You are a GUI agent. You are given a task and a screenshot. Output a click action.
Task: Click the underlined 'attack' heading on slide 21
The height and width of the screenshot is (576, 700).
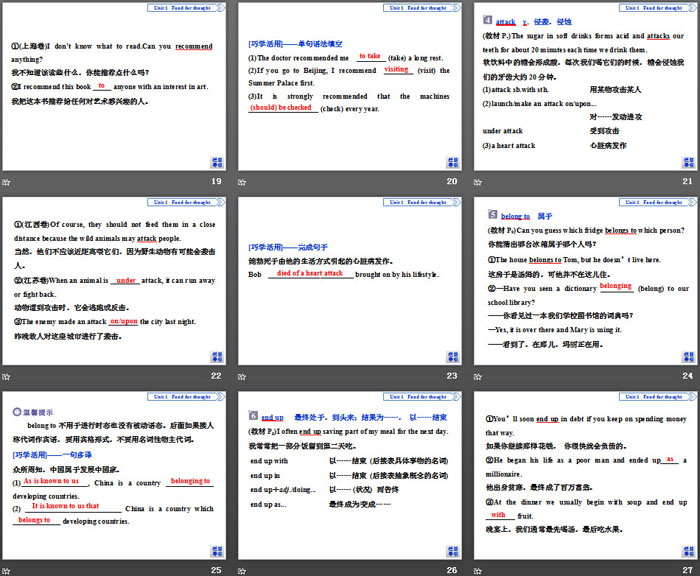505,21
